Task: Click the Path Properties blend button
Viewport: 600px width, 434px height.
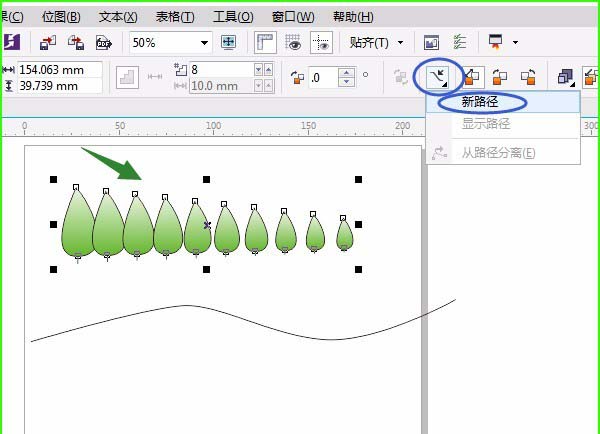Action: click(437, 77)
